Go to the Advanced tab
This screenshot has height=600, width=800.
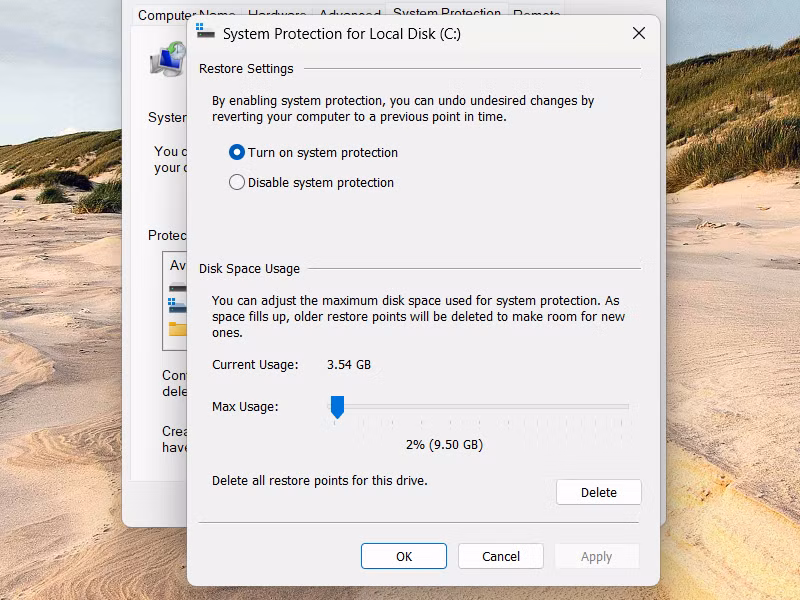click(x=349, y=16)
